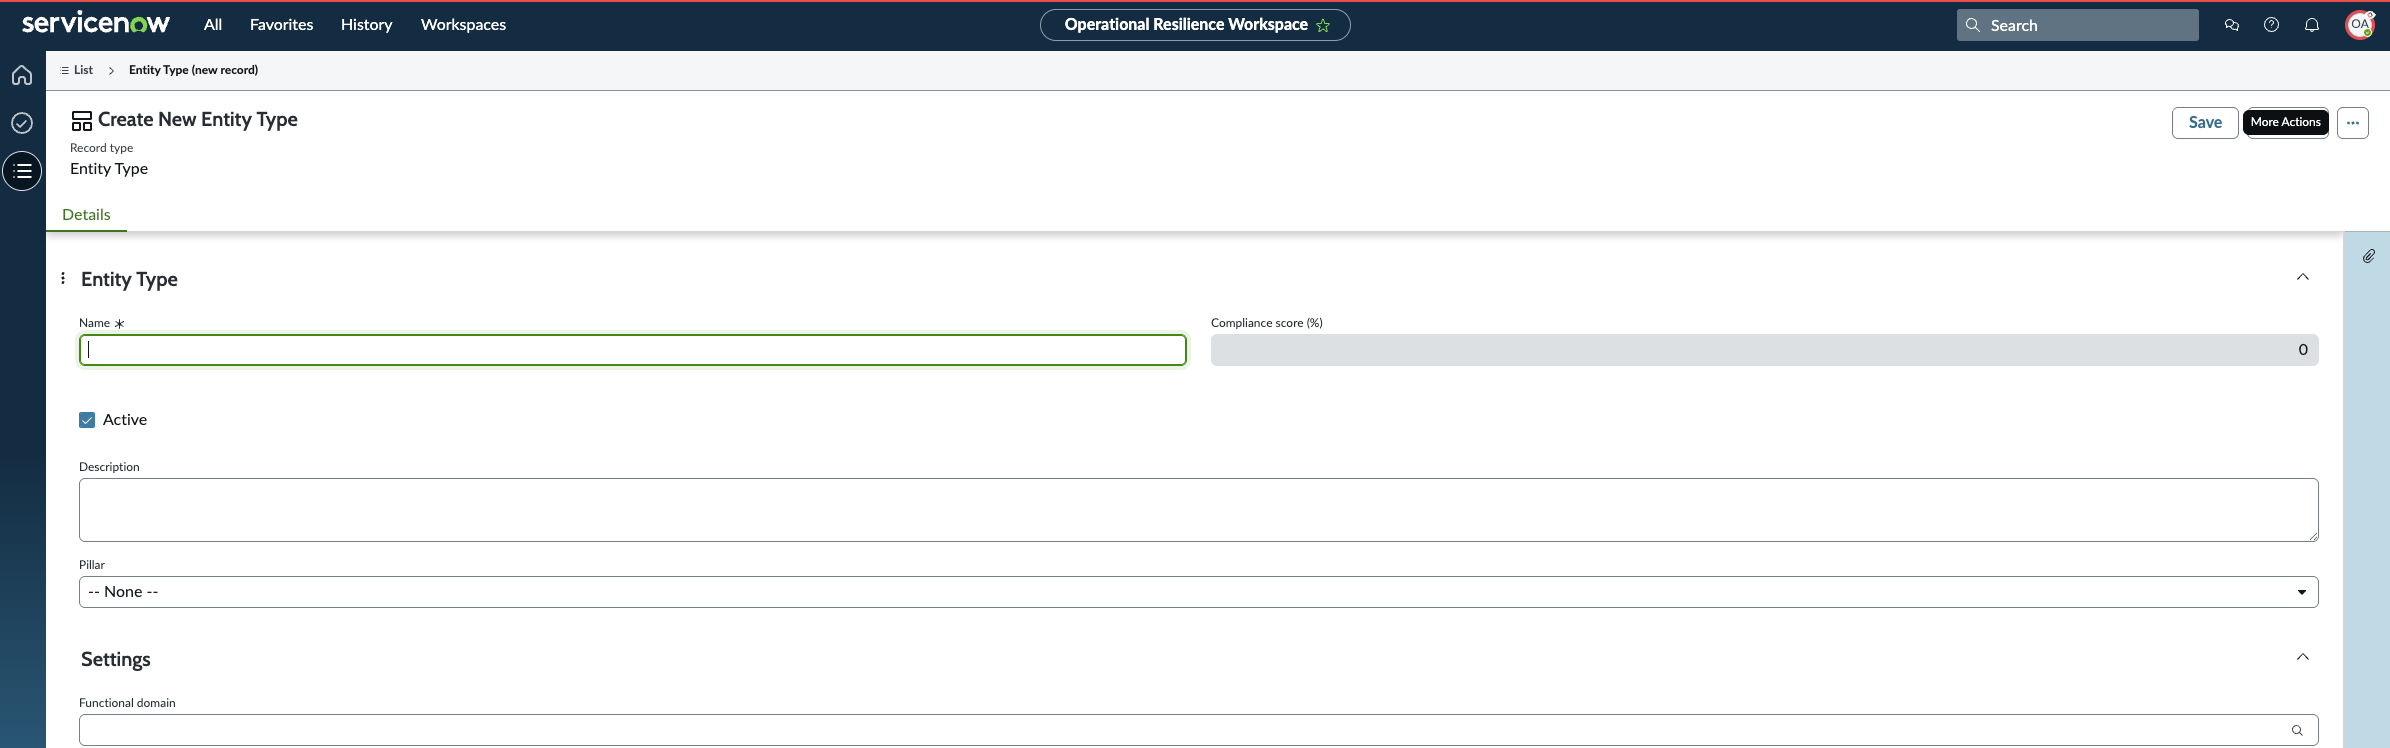The height and width of the screenshot is (748, 2390).
Task: Click the entity type icon beside title
Action: 82,121
